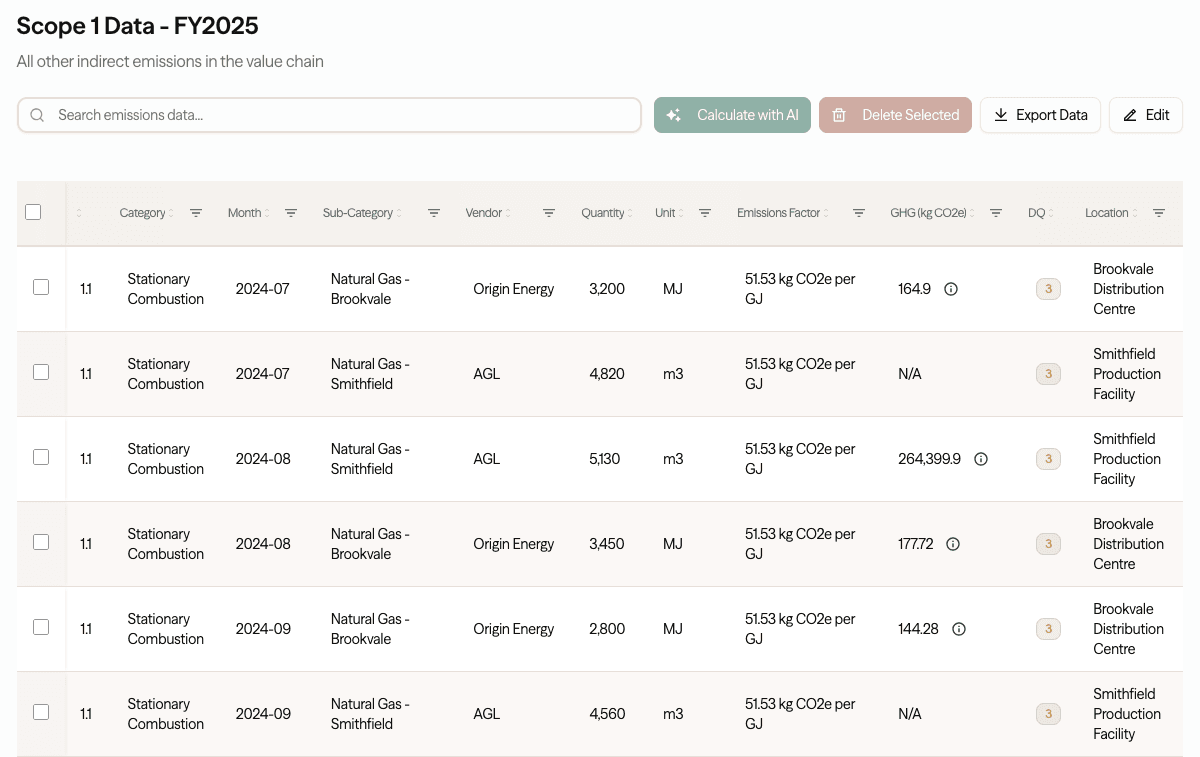Image resolution: width=1200 pixels, height=757 pixels.
Task: Toggle the select-all checkbox in header
Action: 33,212
